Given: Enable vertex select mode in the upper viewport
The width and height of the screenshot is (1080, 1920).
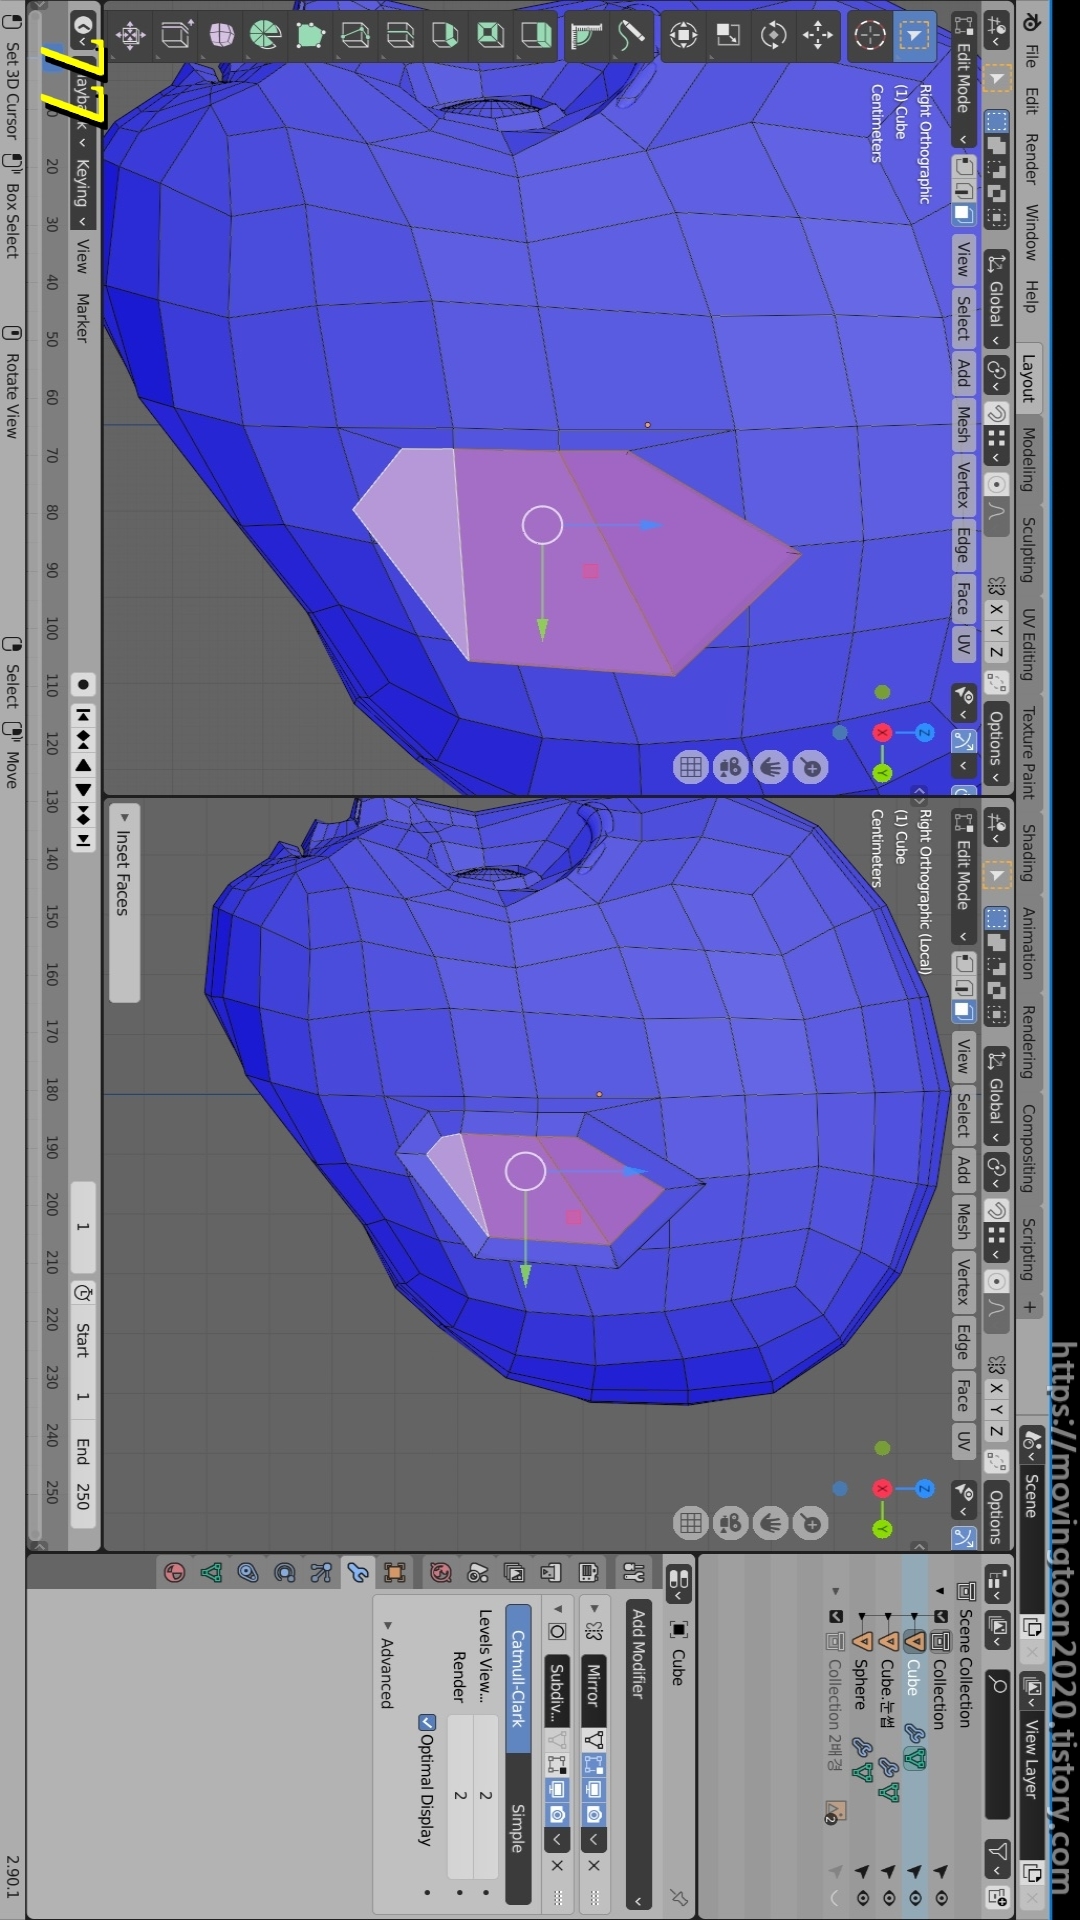Looking at the screenshot, I should pos(963,165).
